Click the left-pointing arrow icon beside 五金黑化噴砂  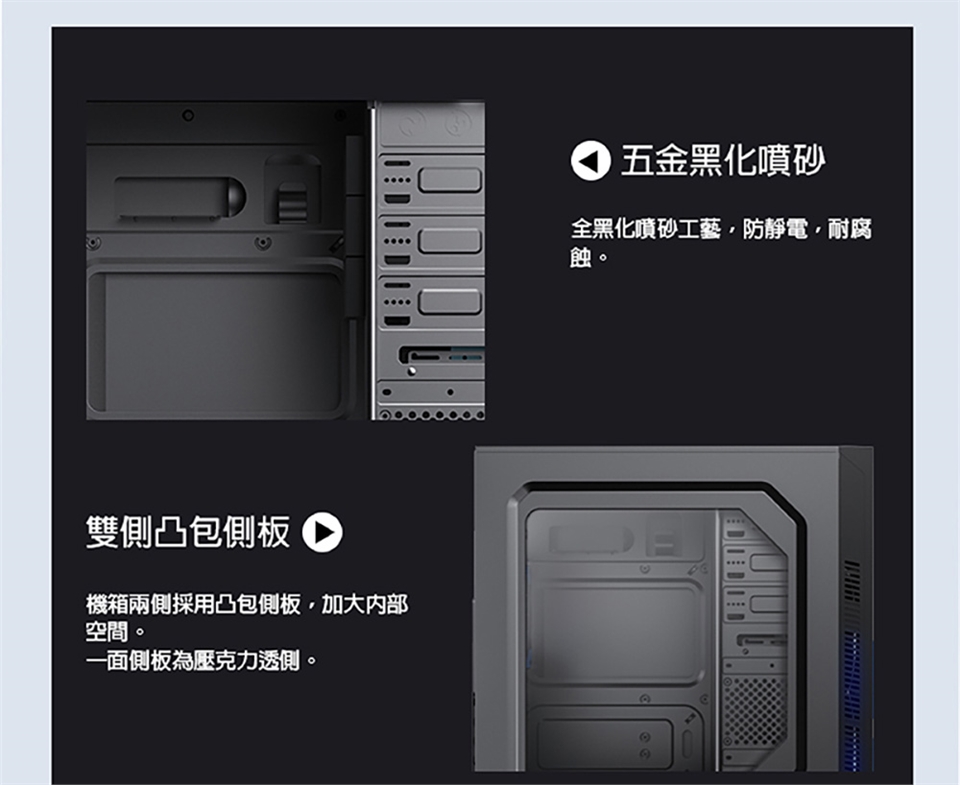tap(591, 161)
